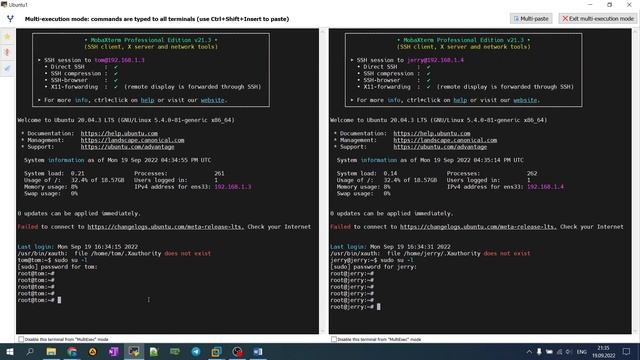
Task: Click IPv4 address 192.168.1.4 in jerry terminal
Action: (545, 187)
